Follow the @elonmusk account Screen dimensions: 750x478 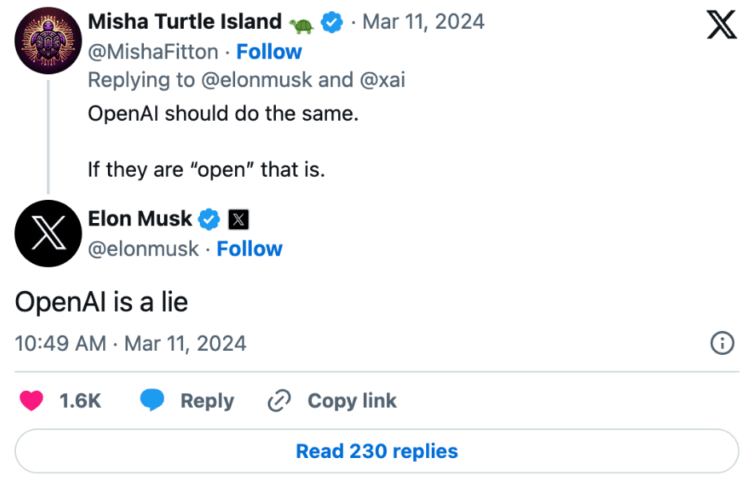tap(249, 249)
